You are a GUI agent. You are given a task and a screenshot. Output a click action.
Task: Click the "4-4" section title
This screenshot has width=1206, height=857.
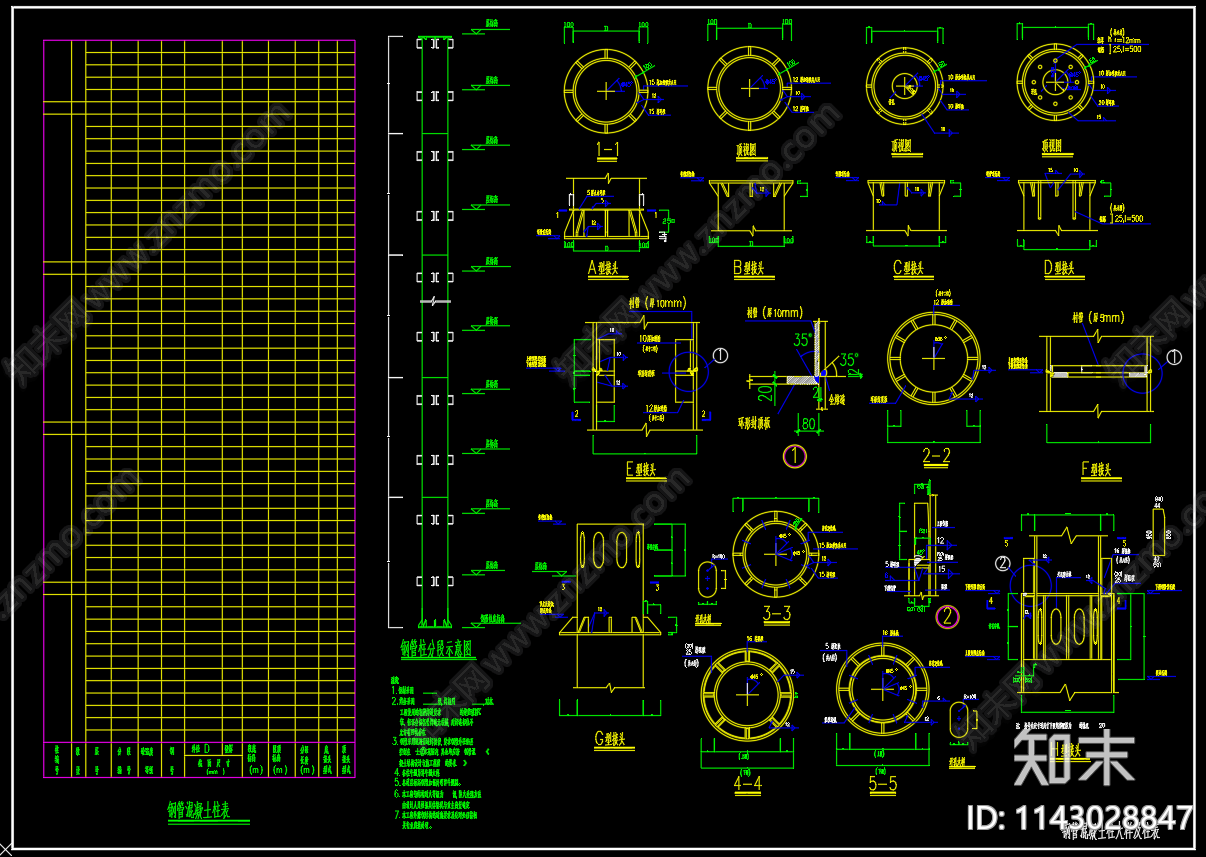point(748,784)
